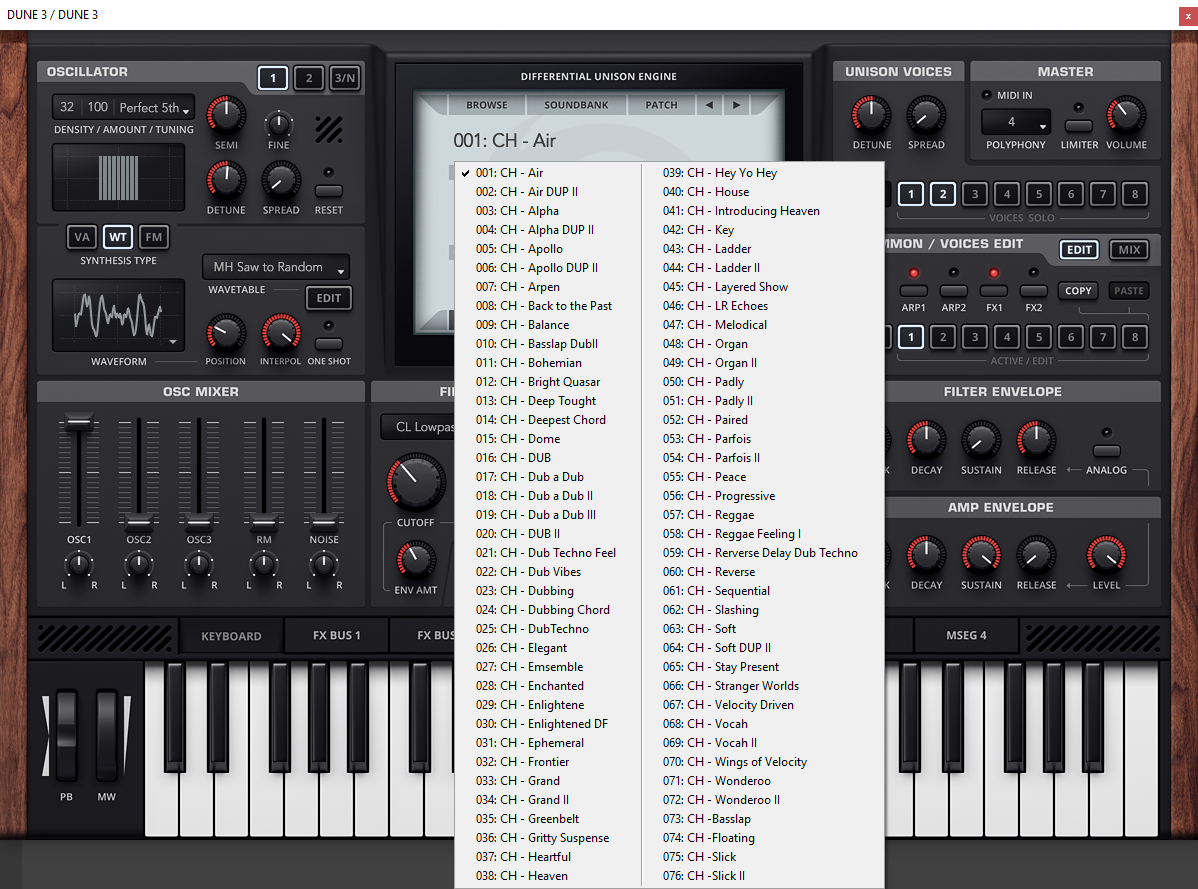Click the next patch arrow
This screenshot has width=1198, height=889.
coord(737,105)
